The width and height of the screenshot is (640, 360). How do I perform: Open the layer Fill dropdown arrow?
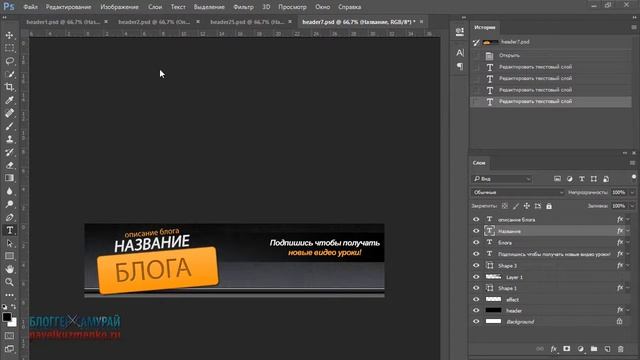[632, 206]
